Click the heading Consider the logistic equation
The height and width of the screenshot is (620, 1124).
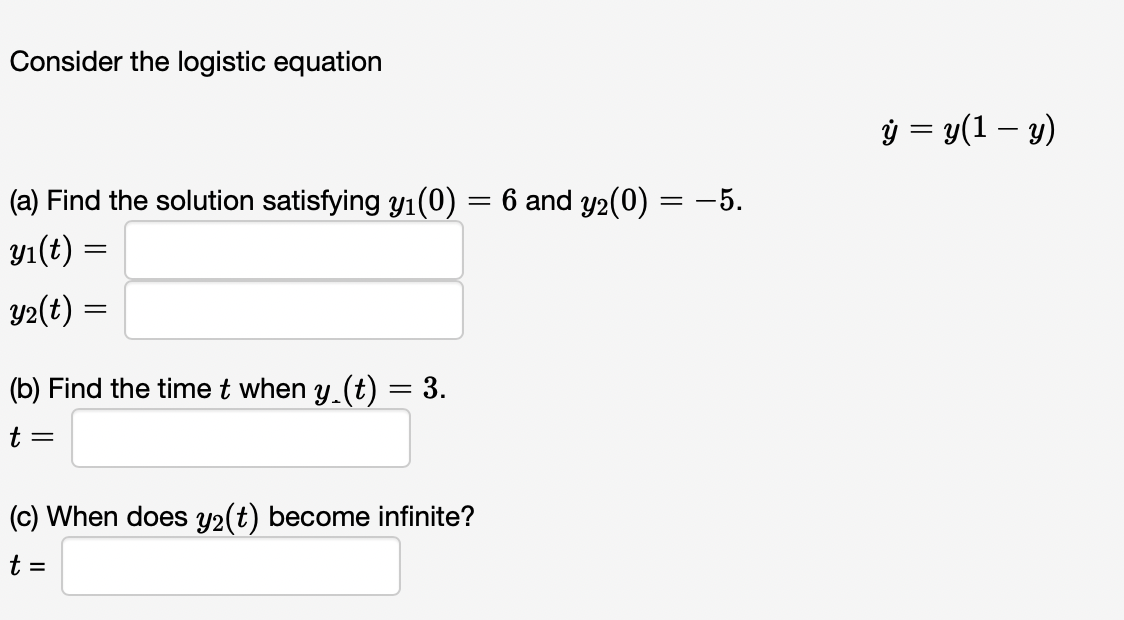tap(196, 62)
